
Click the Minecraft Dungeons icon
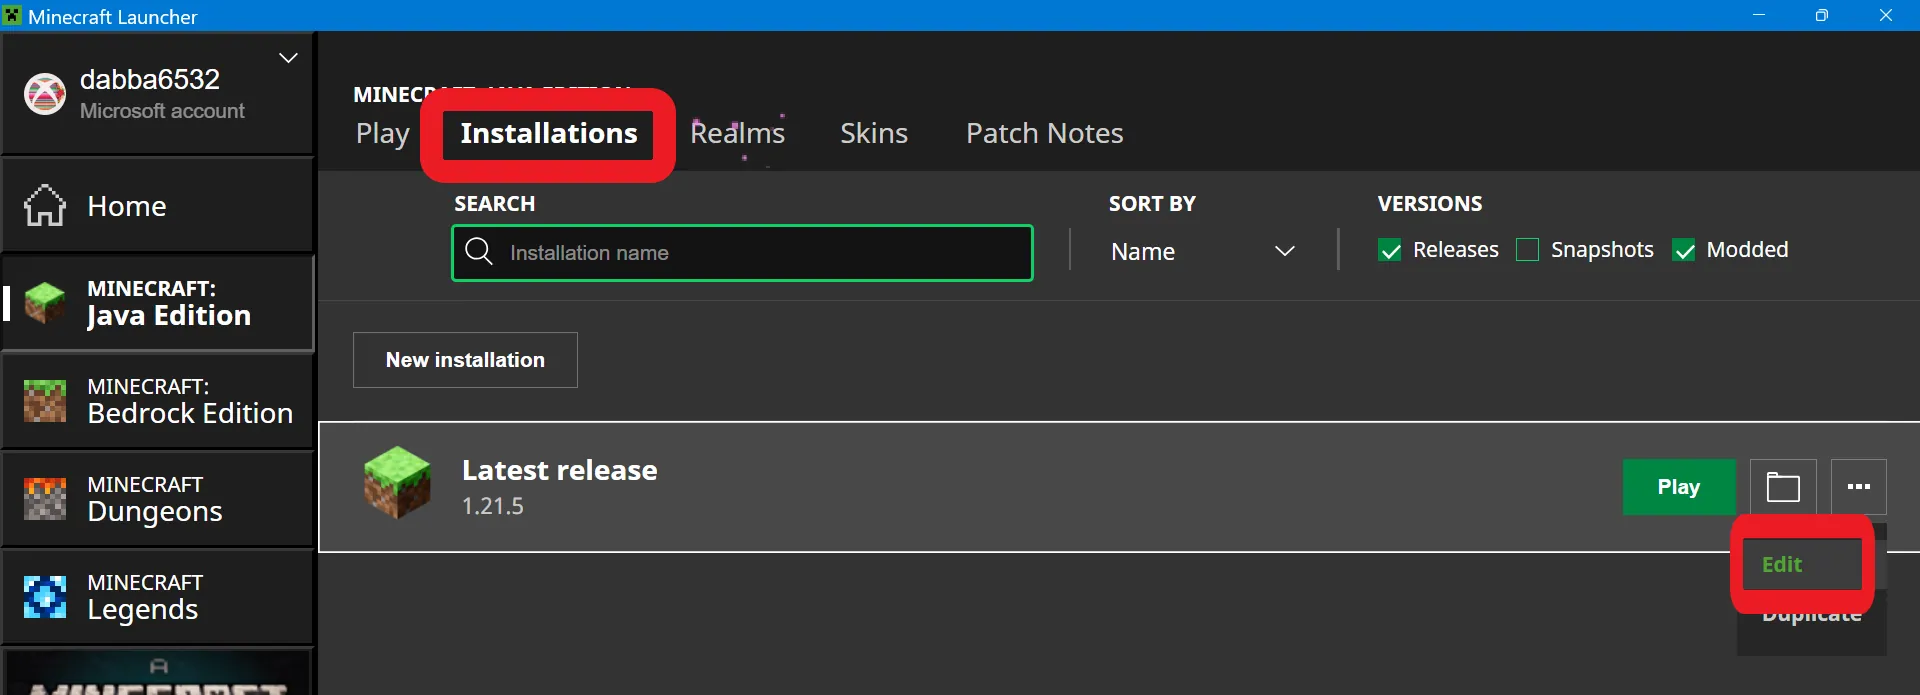point(45,499)
